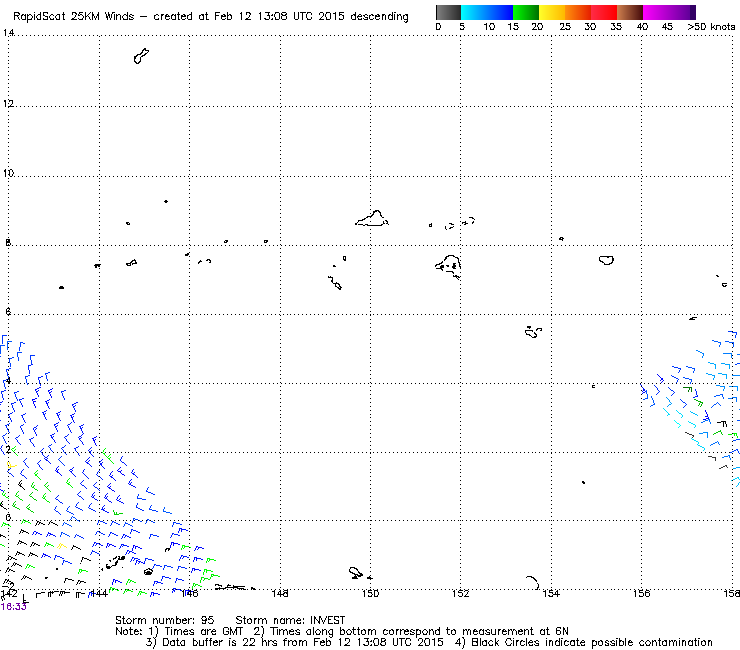This screenshot has width=740, height=650.
Task: Click the latitude axis label '14'
Action: 8,33
